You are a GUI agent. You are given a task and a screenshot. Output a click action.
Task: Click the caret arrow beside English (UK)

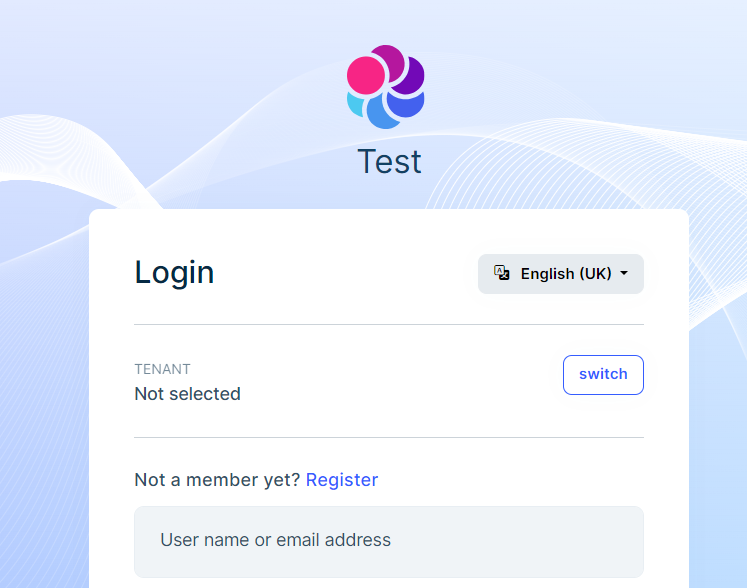(624, 274)
